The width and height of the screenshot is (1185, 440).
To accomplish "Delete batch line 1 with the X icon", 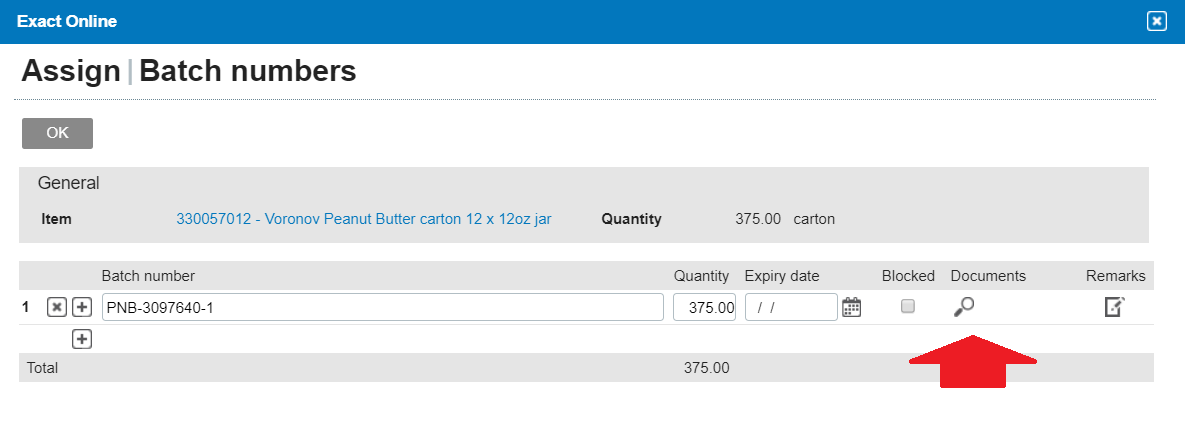I will point(57,308).
